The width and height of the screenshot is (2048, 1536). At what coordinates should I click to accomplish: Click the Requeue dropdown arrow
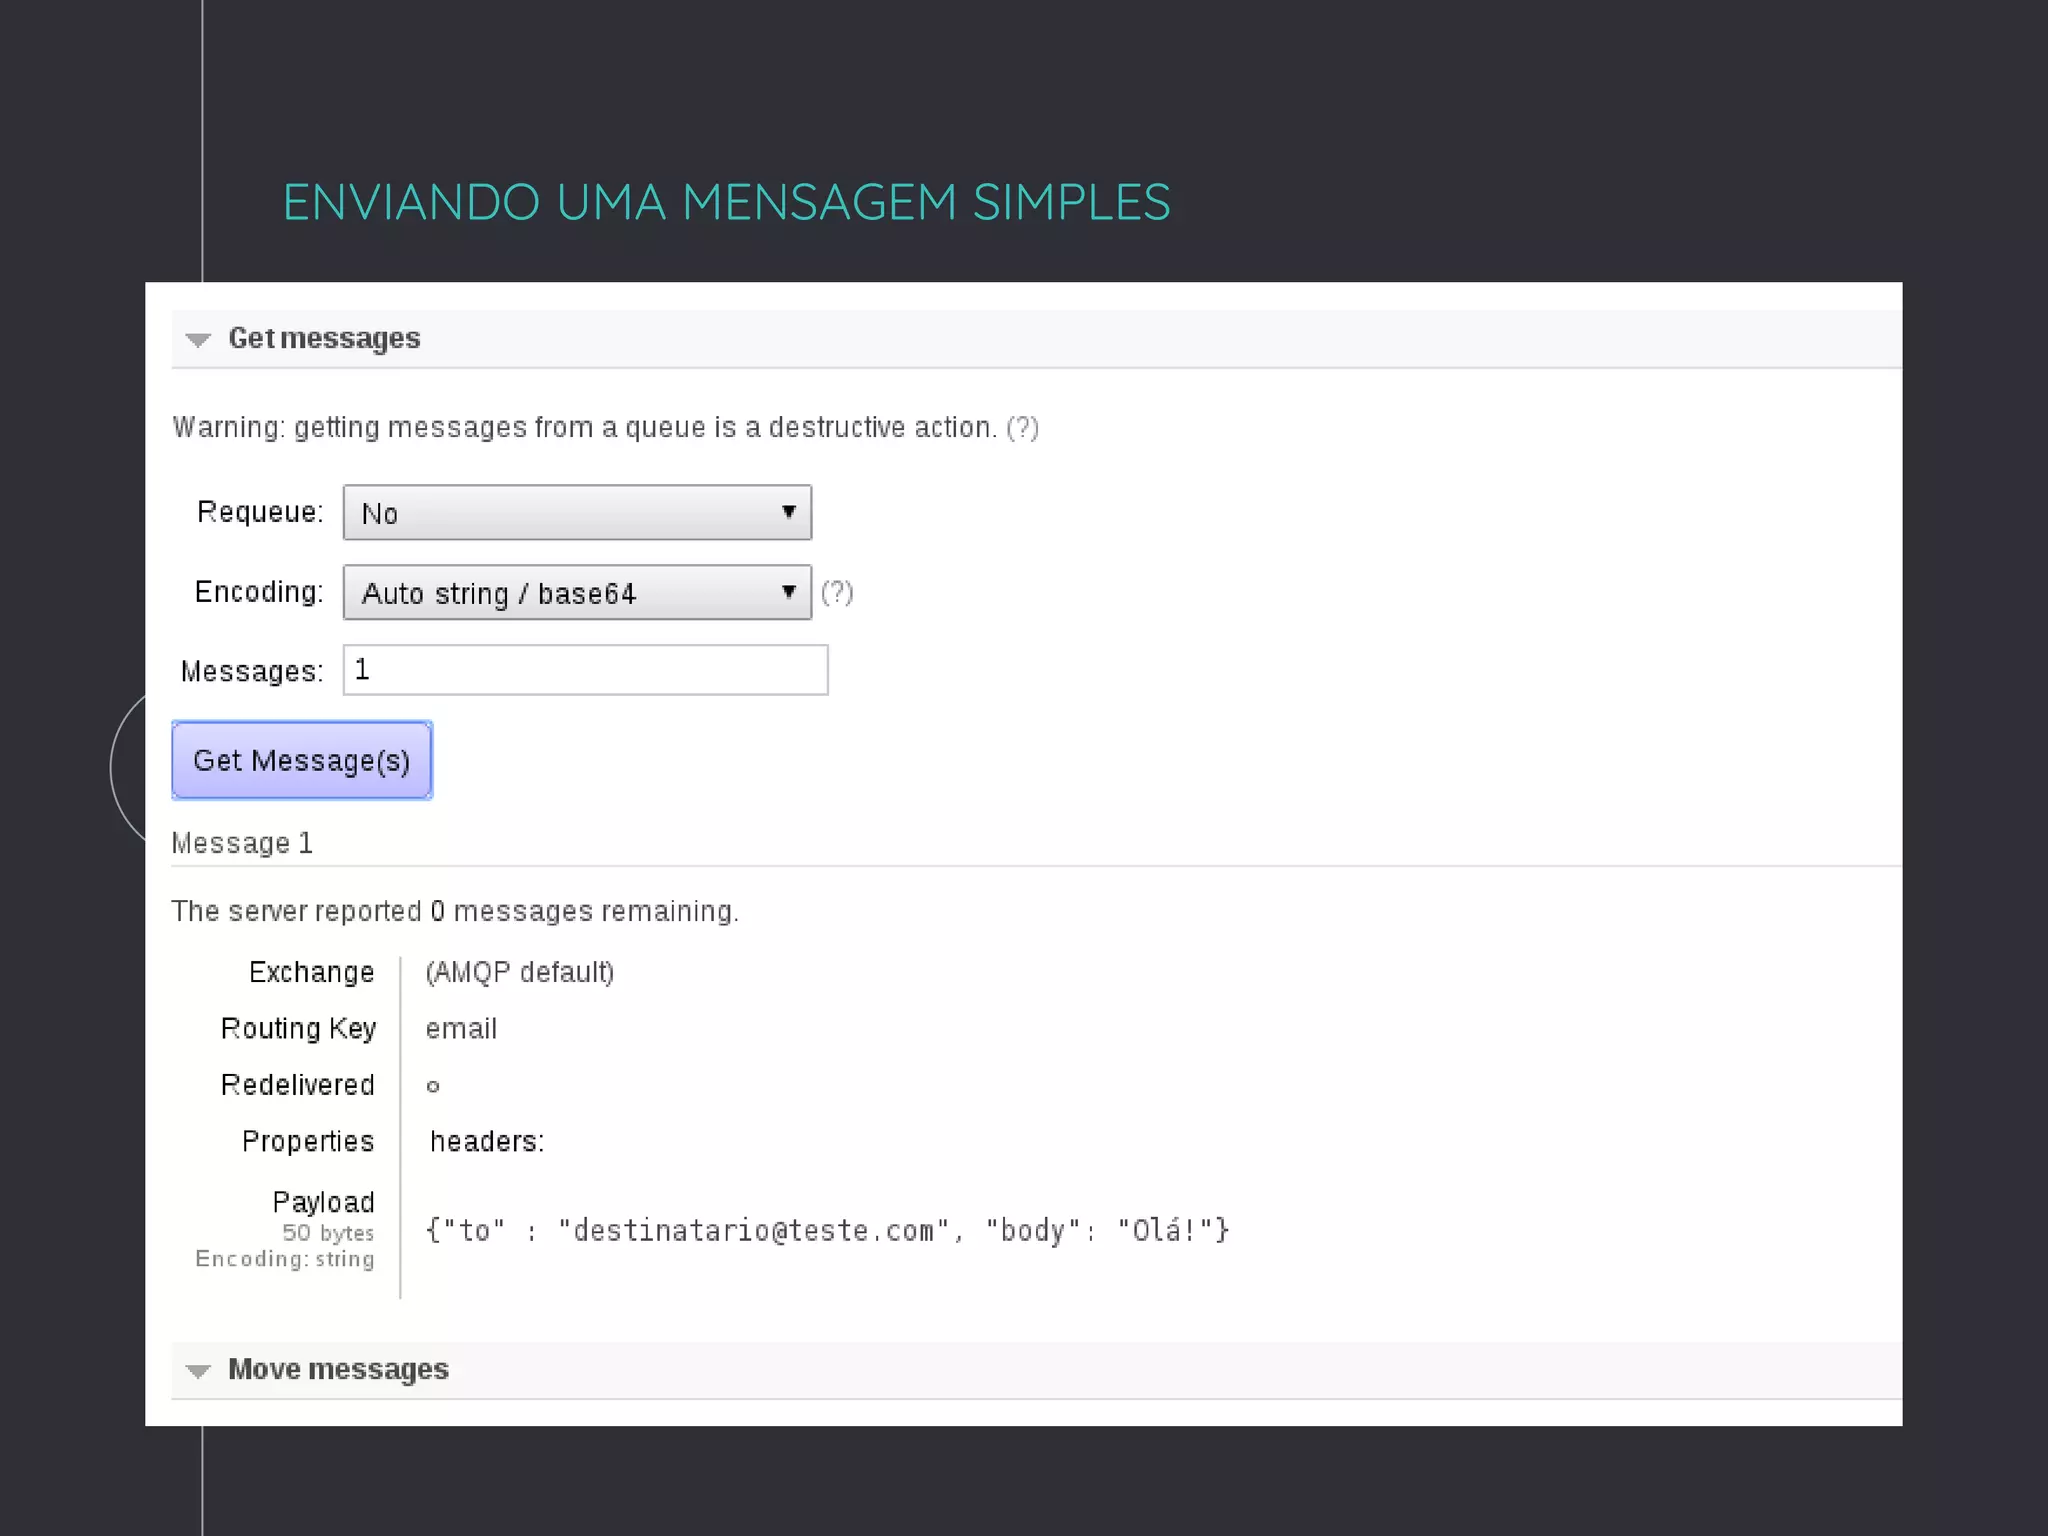click(788, 512)
